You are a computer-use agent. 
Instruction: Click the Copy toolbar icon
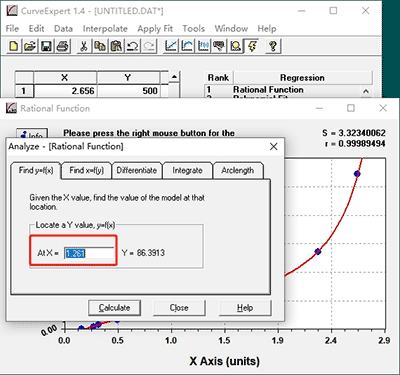100,46
